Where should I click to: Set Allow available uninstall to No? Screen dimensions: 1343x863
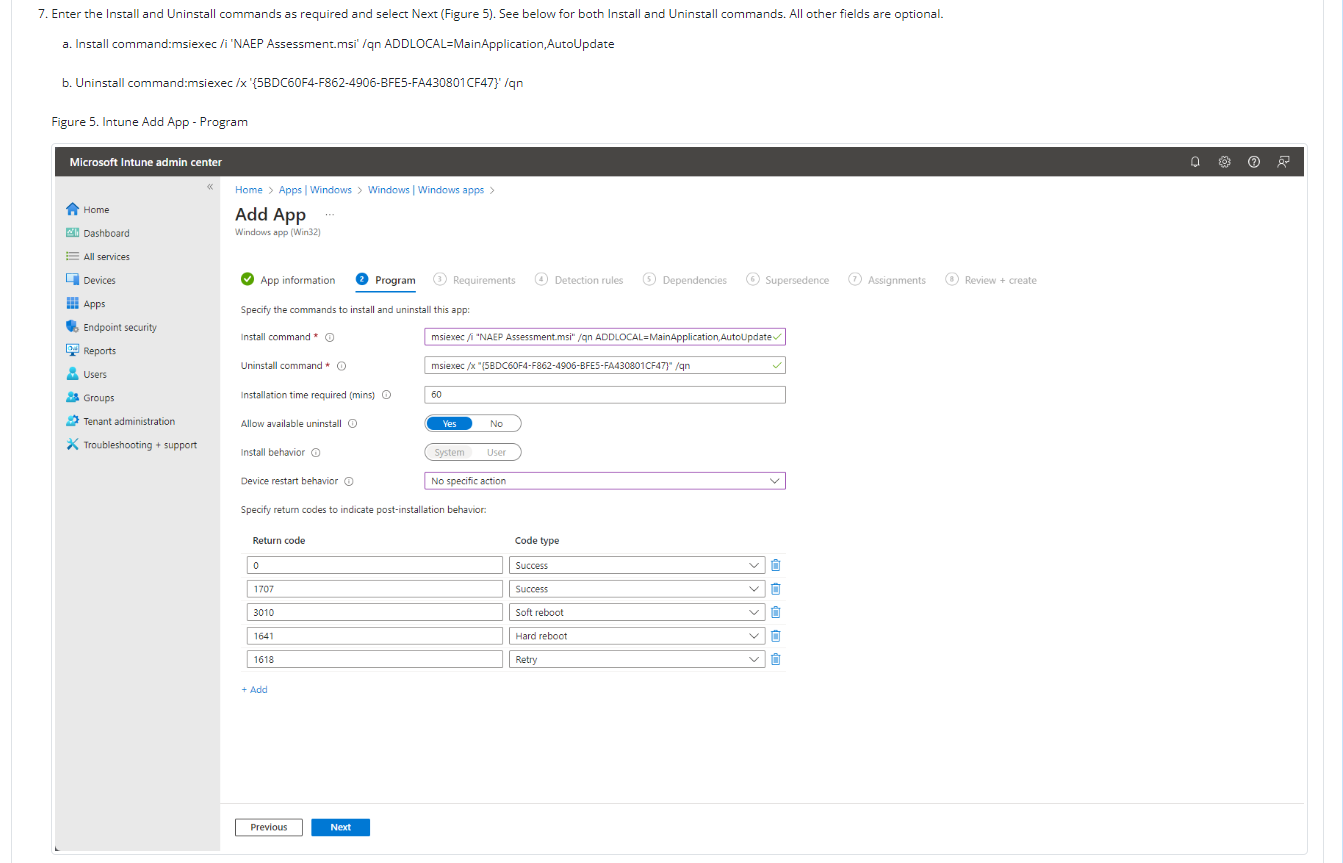coord(496,424)
